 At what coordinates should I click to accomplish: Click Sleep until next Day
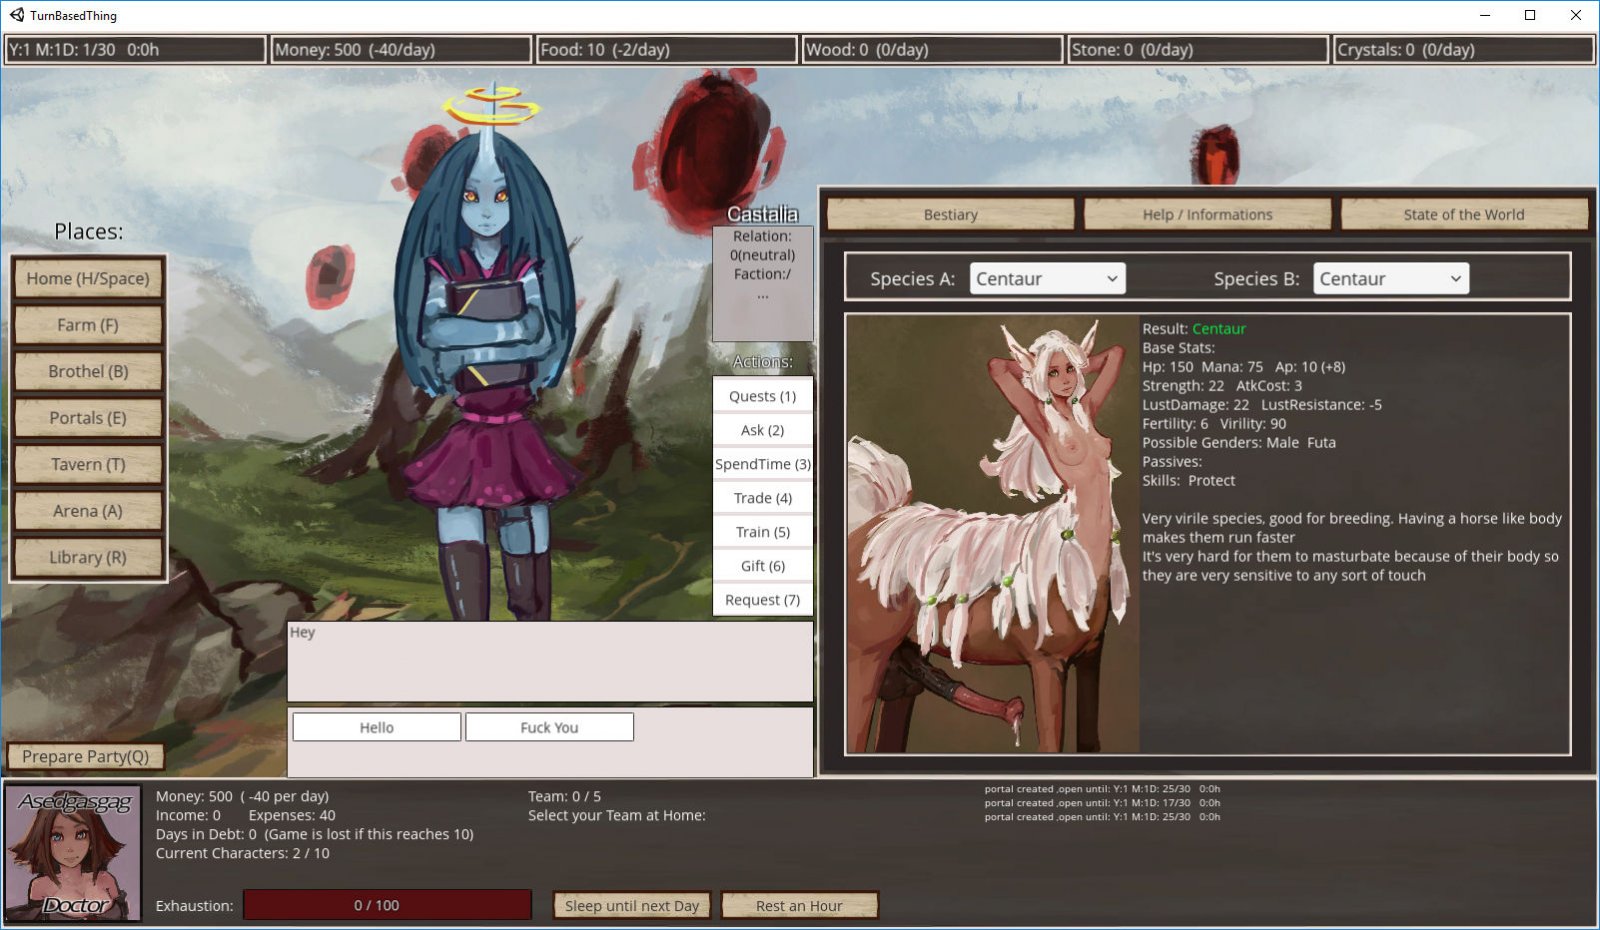(x=632, y=906)
